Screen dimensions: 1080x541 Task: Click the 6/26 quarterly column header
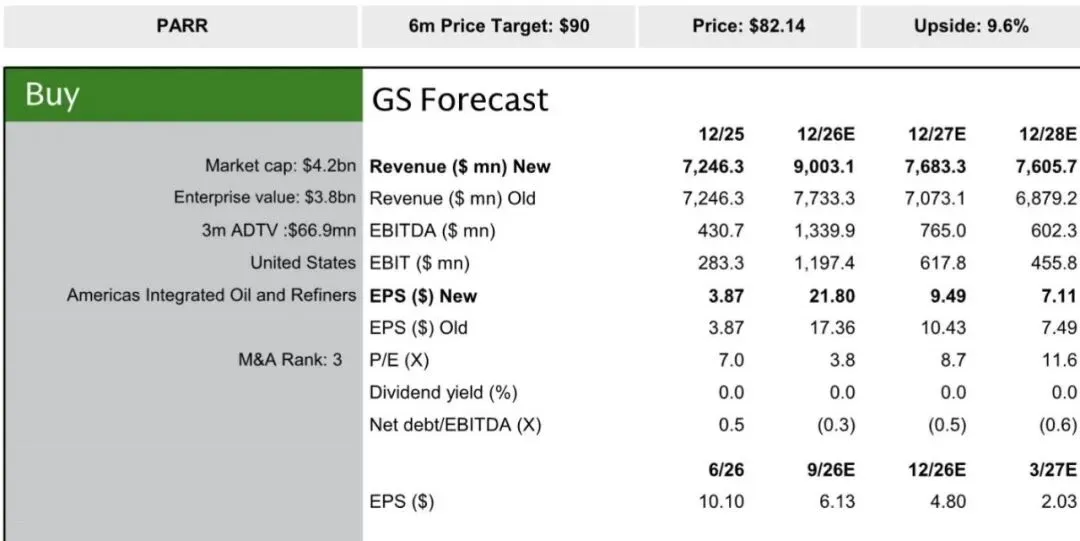725,470
